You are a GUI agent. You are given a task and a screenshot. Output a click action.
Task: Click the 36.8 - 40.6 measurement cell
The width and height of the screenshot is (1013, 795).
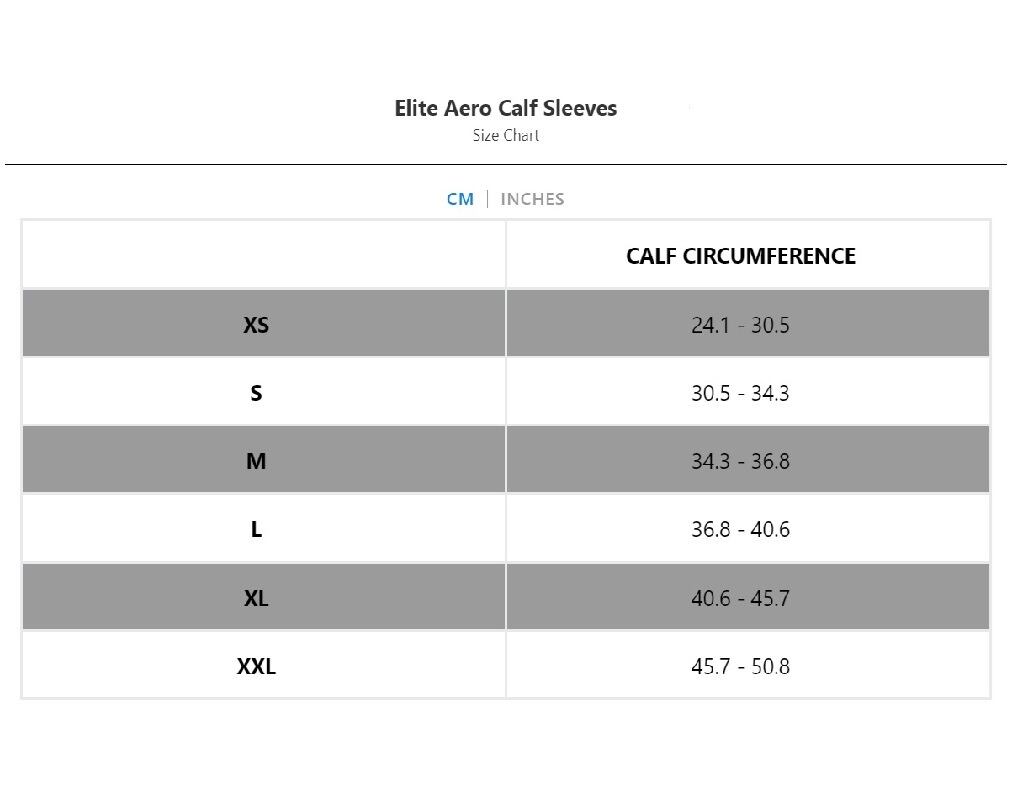[740, 529]
